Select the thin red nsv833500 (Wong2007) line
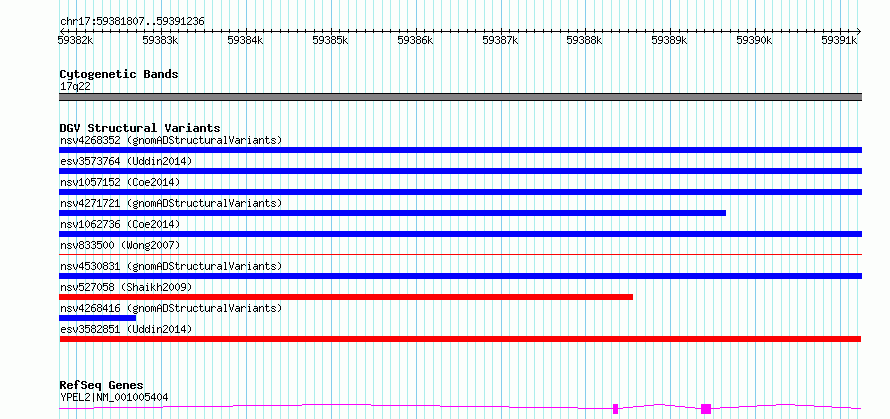The height and width of the screenshot is (419, 890). [460, 254]
